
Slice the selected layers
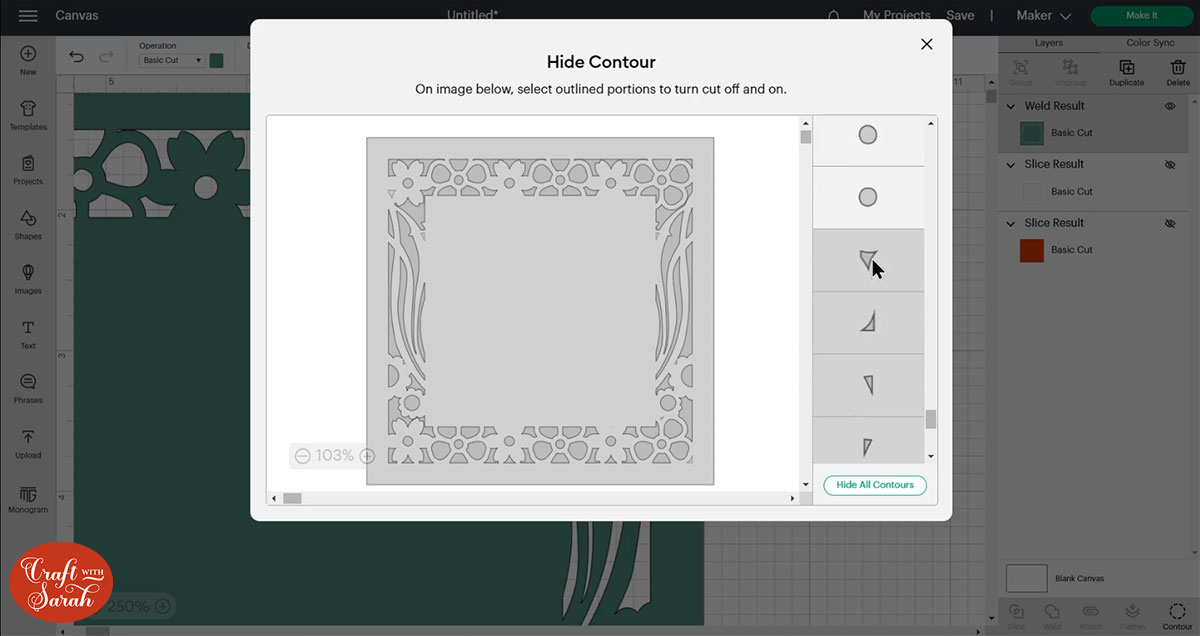tap(1016, 616)
